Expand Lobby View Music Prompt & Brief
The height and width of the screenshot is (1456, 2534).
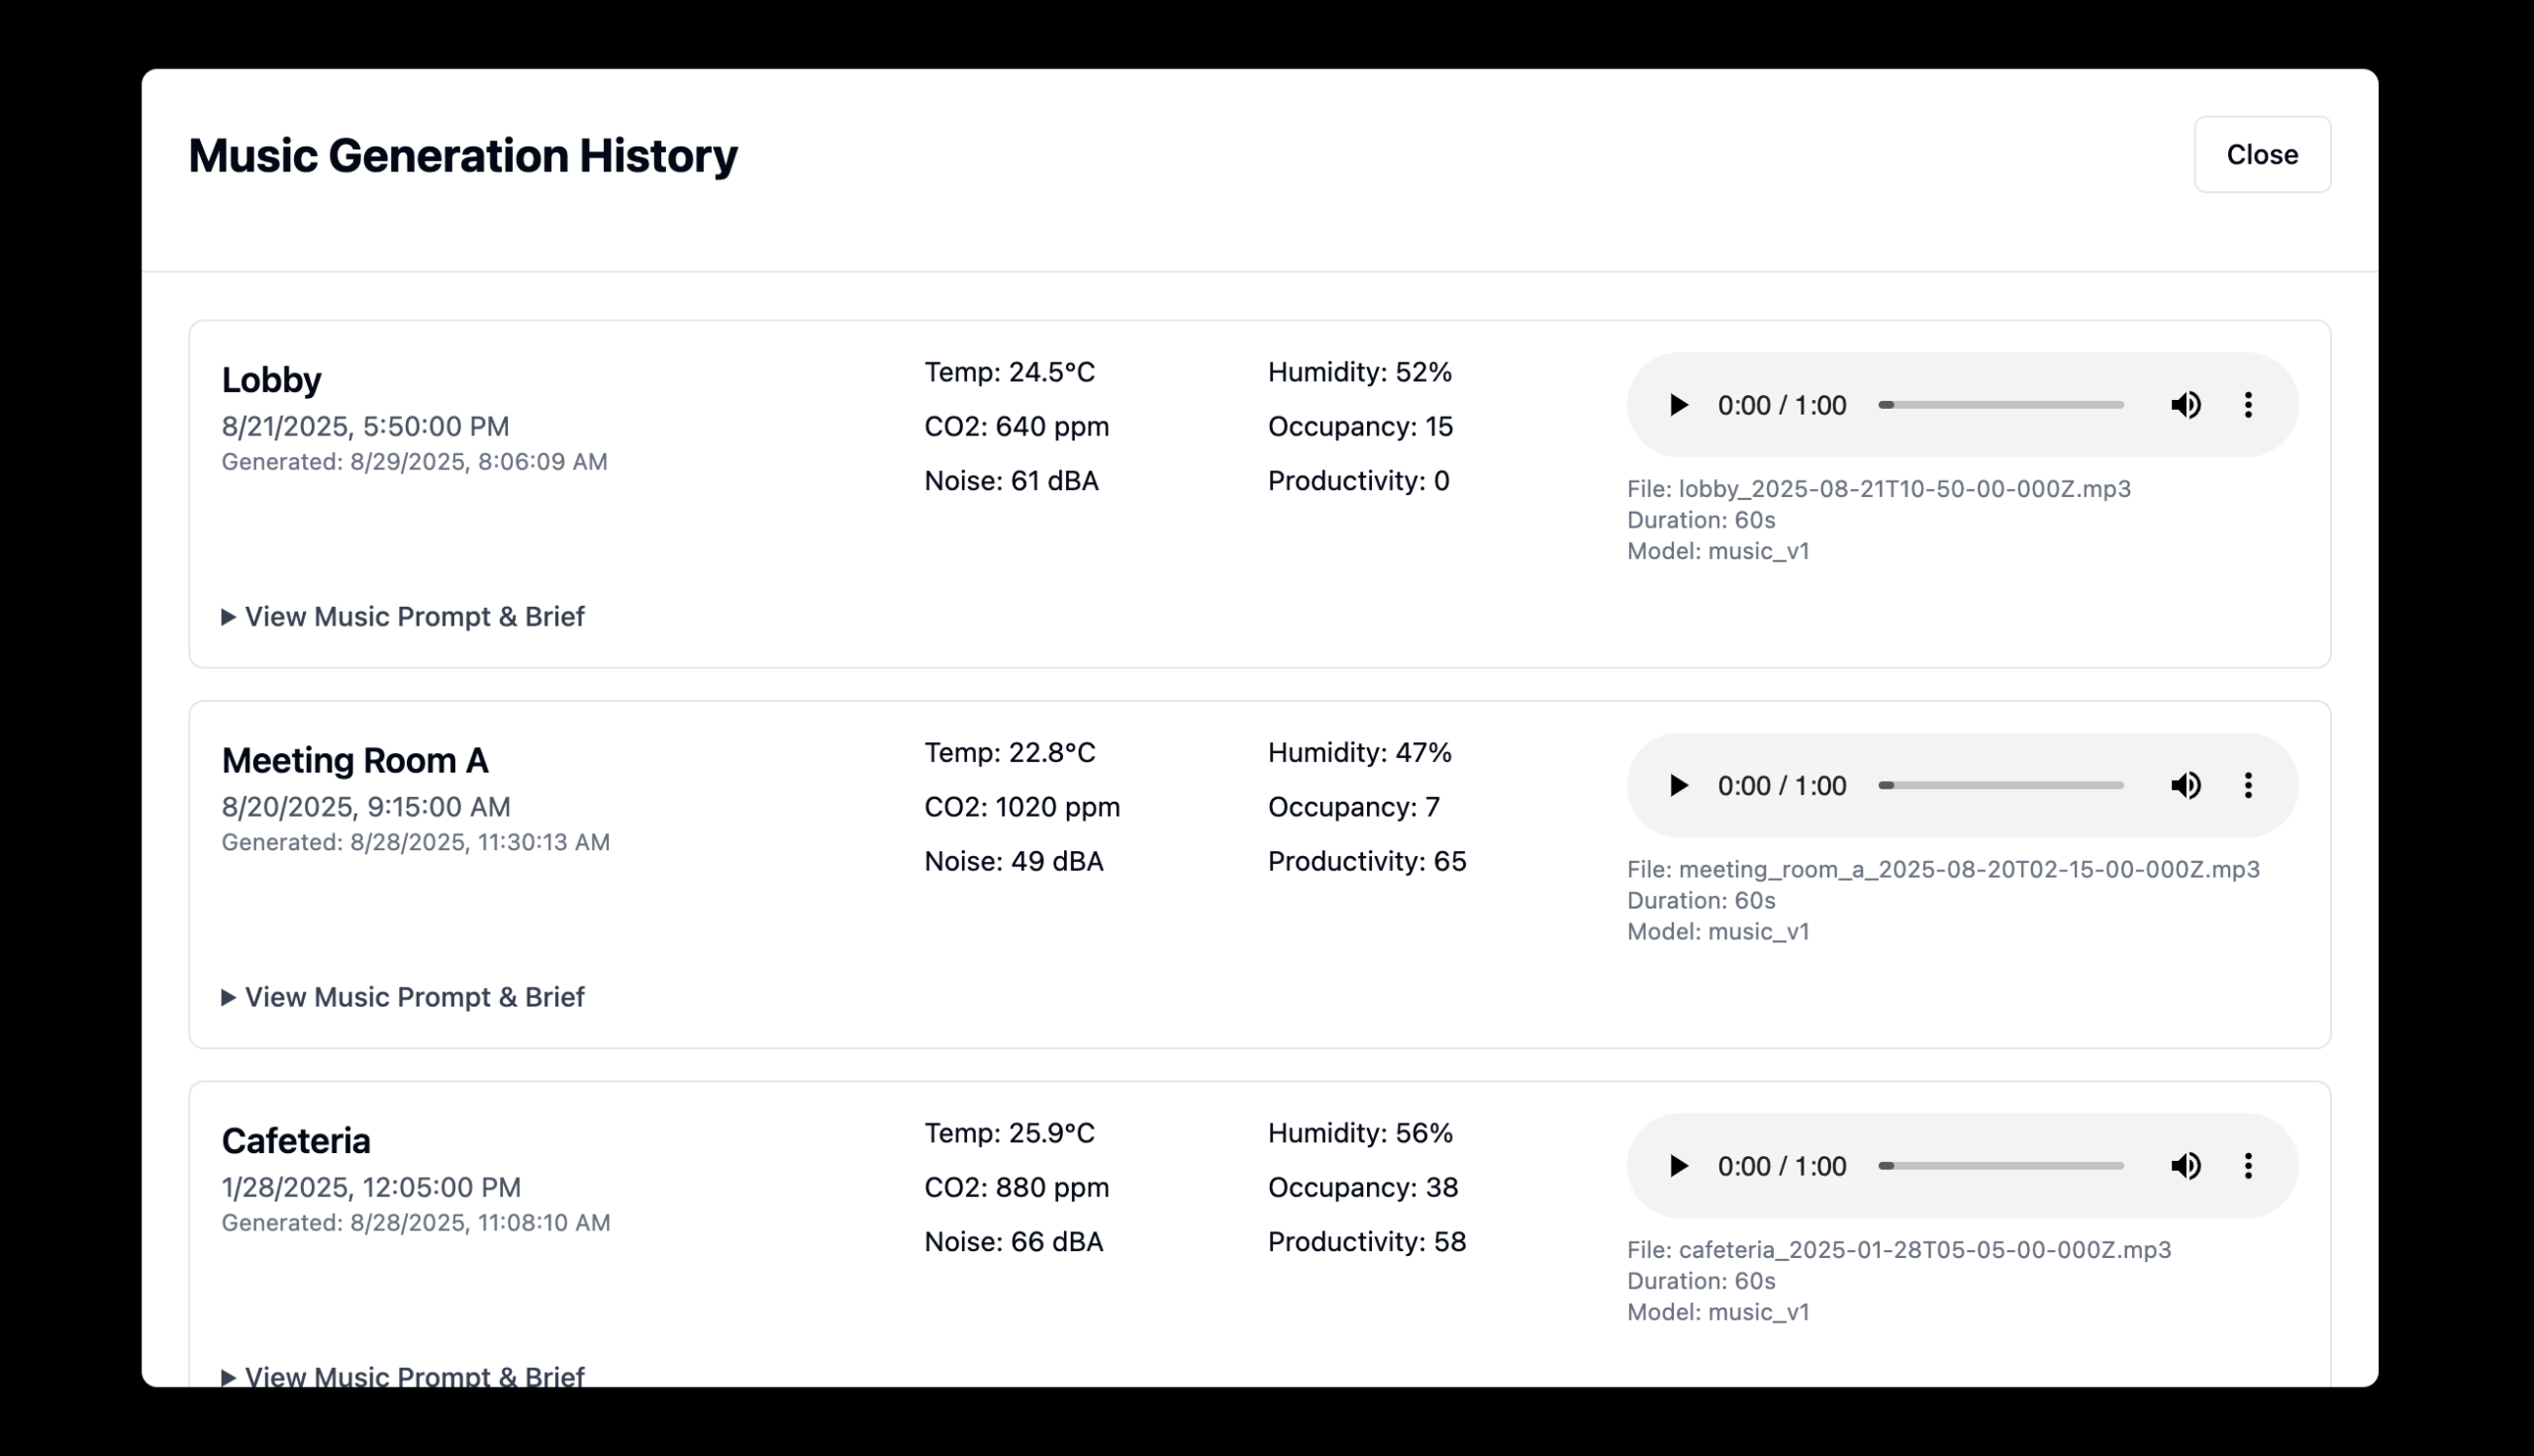403,617
